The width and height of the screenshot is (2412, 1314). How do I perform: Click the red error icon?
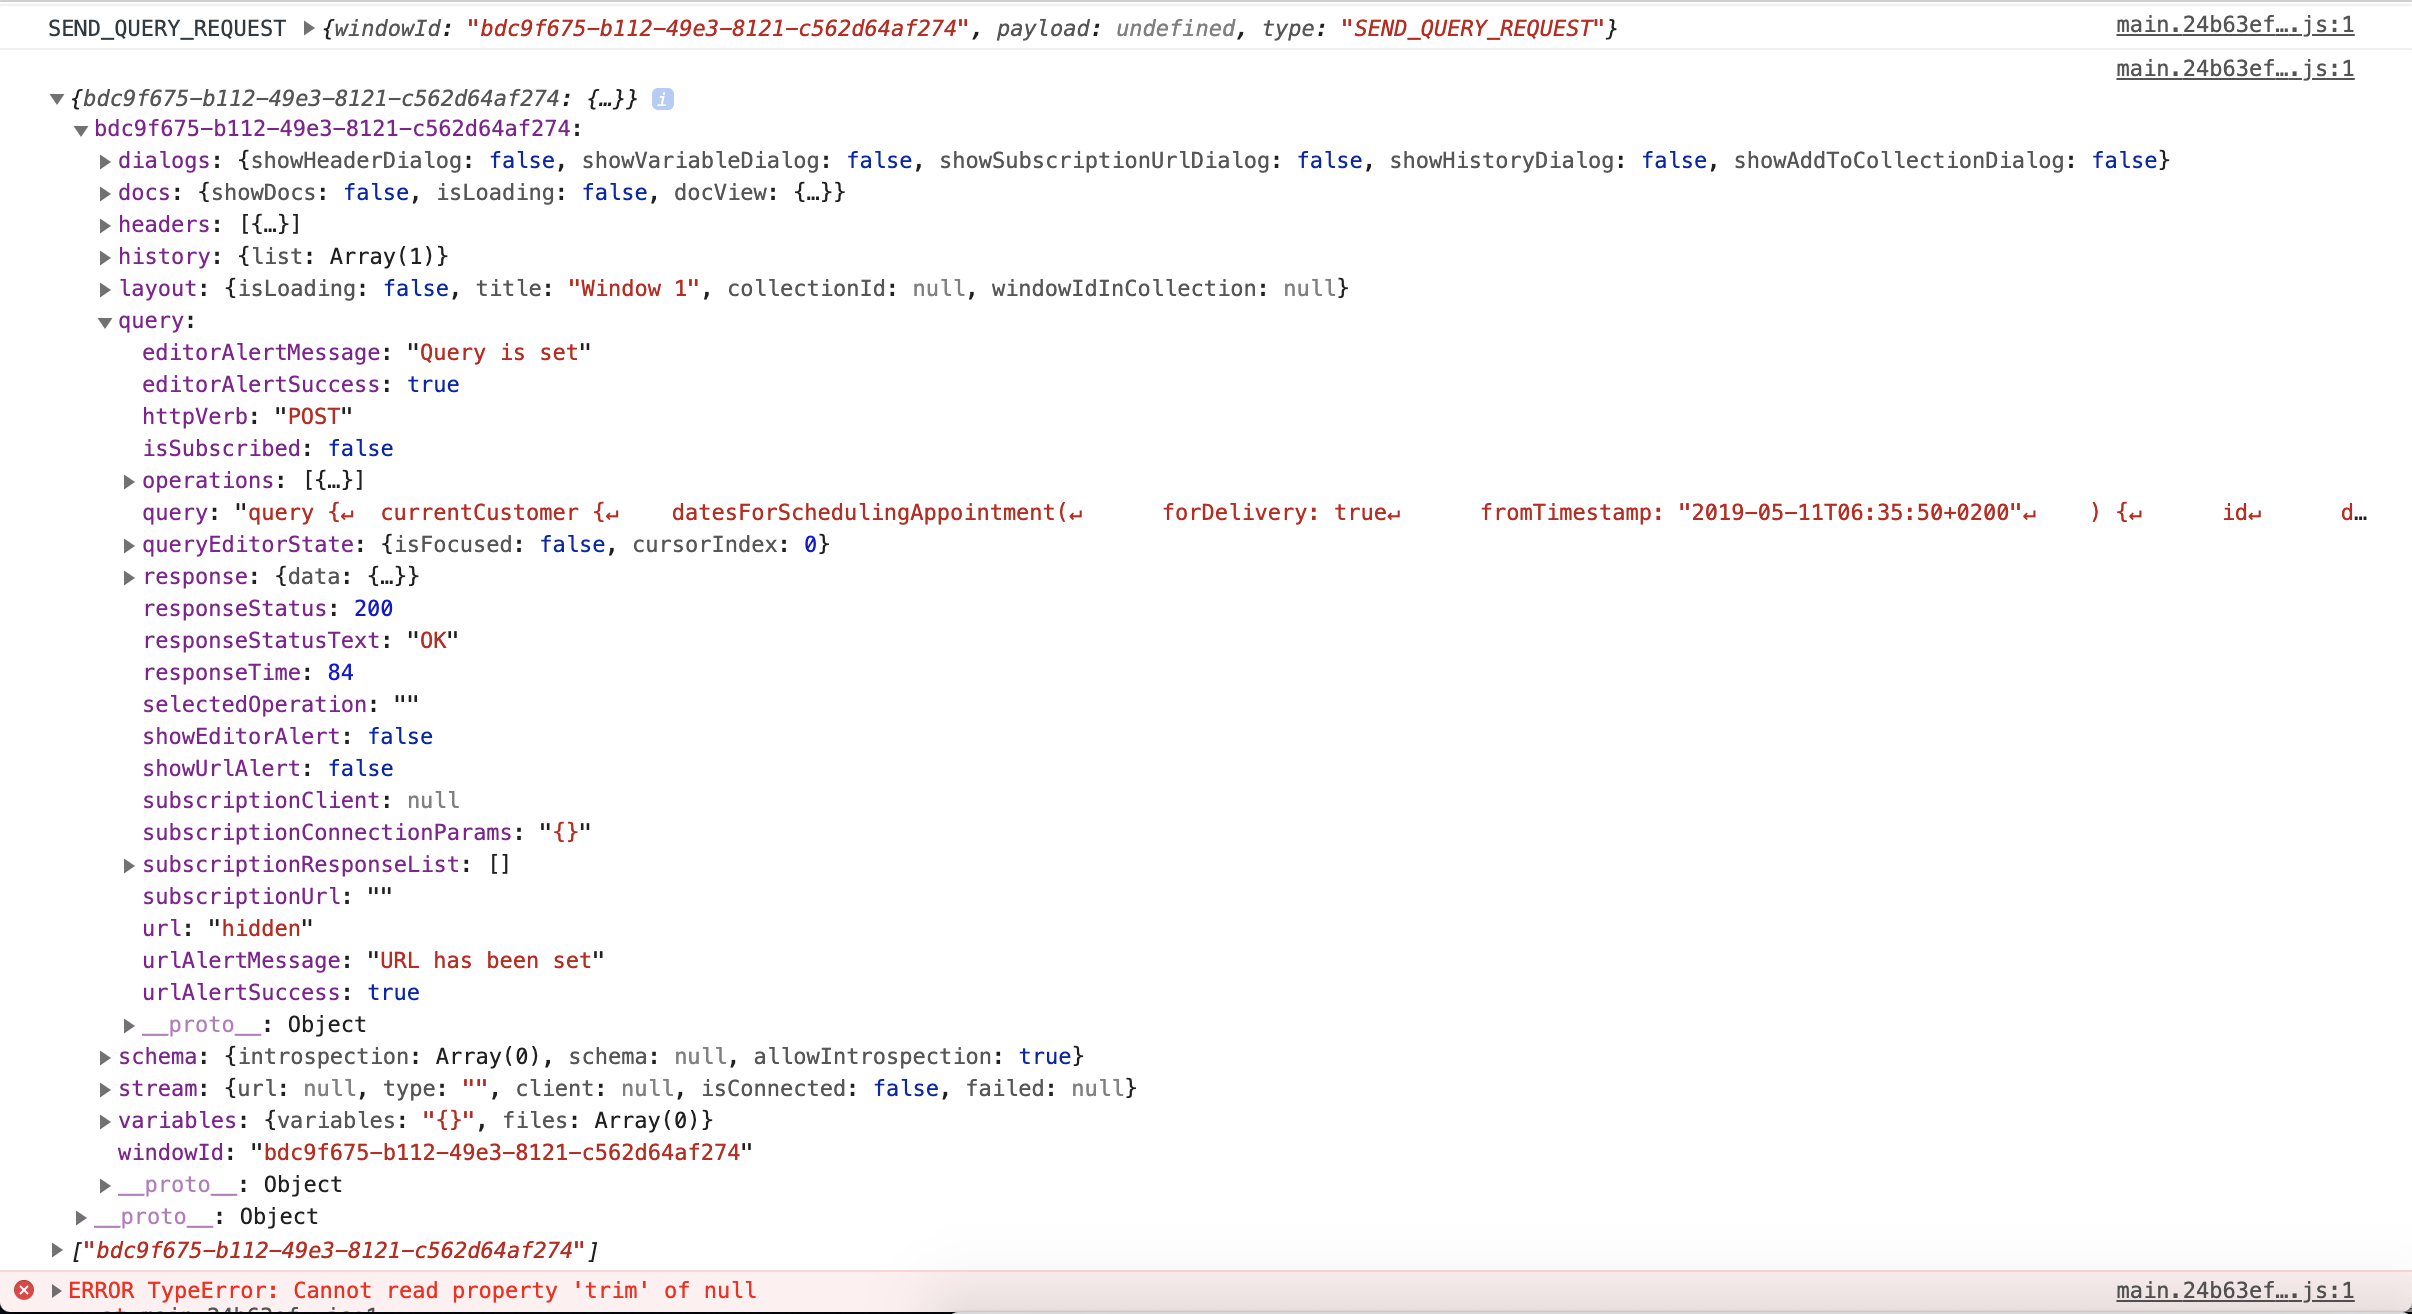[x=24, y=1290]
